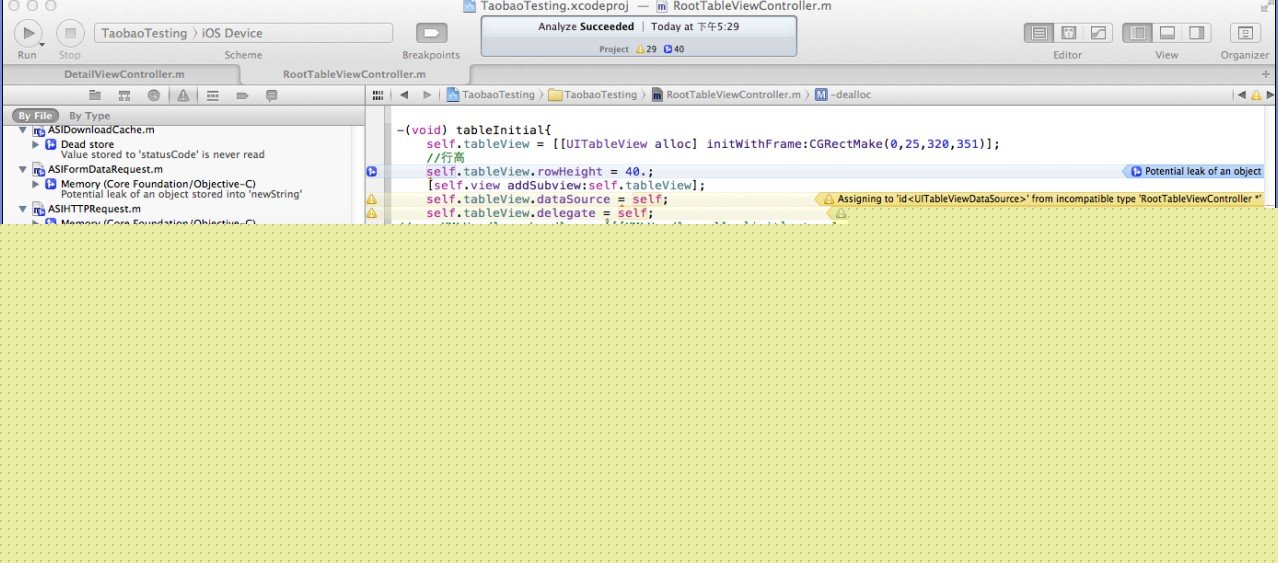Open the Breakpoint navigator
This screenshot has width=1278, height=563.
(x=242, y=95)
